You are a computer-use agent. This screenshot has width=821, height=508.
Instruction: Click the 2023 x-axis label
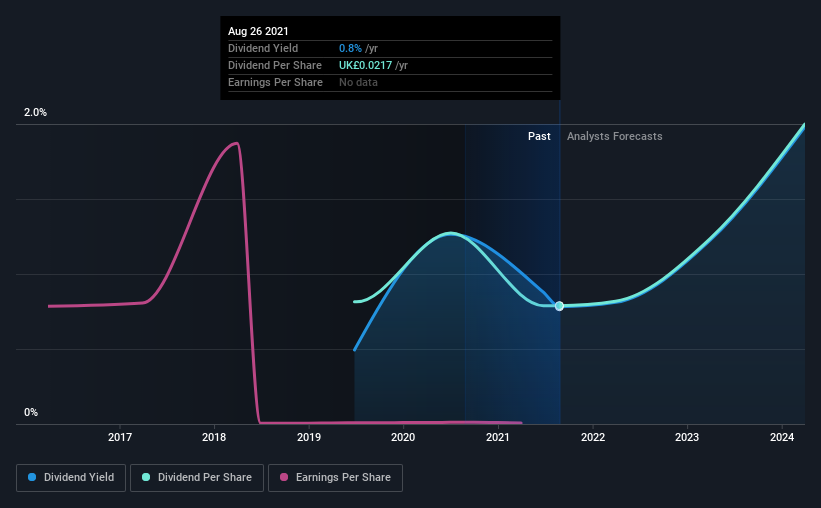click(687, 437)
